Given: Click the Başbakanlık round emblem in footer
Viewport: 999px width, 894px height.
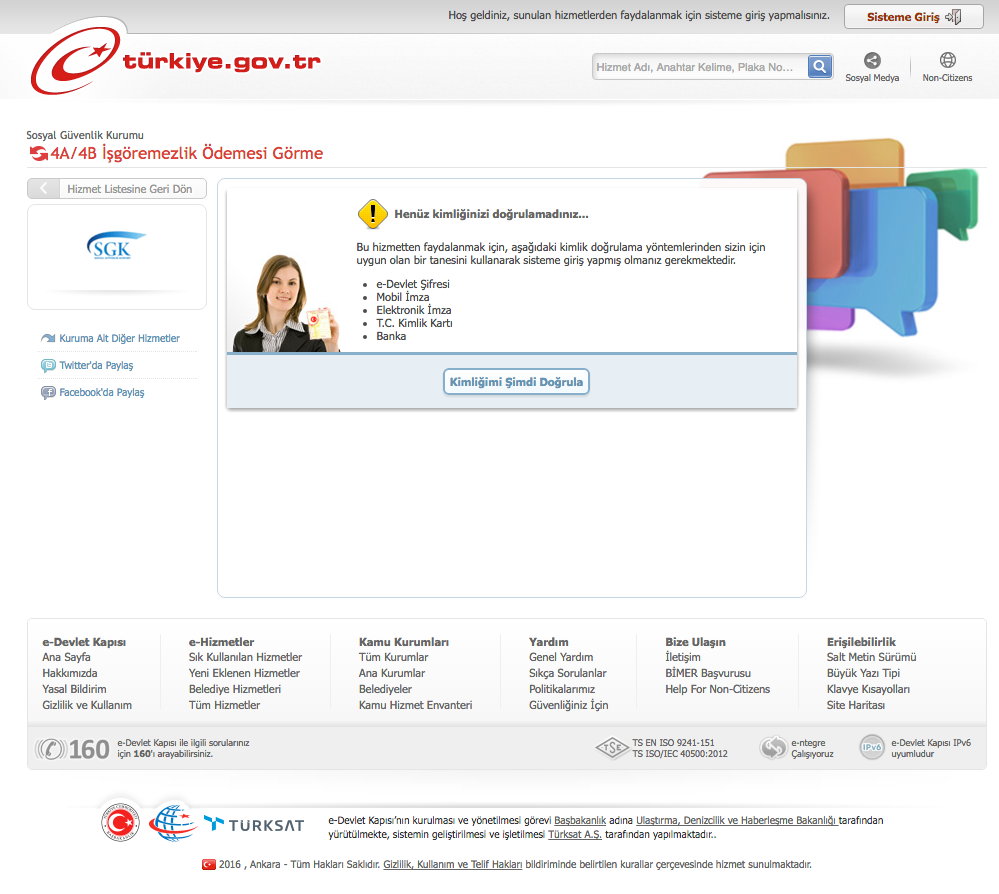Looking at the screenshot, I should click(120, 823).
